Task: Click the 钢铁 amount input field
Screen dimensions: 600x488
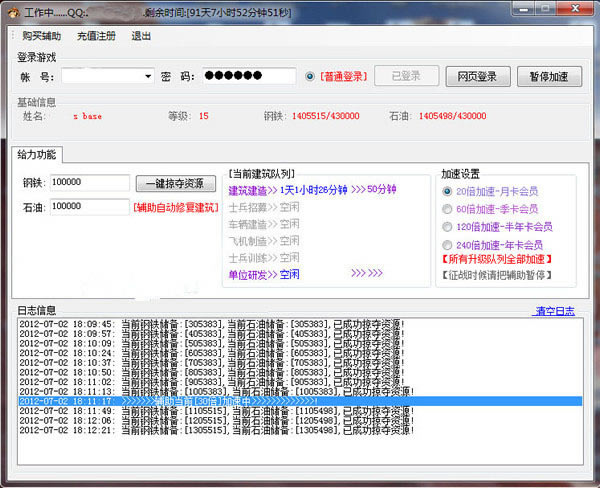Action: (x=90, y=183)
